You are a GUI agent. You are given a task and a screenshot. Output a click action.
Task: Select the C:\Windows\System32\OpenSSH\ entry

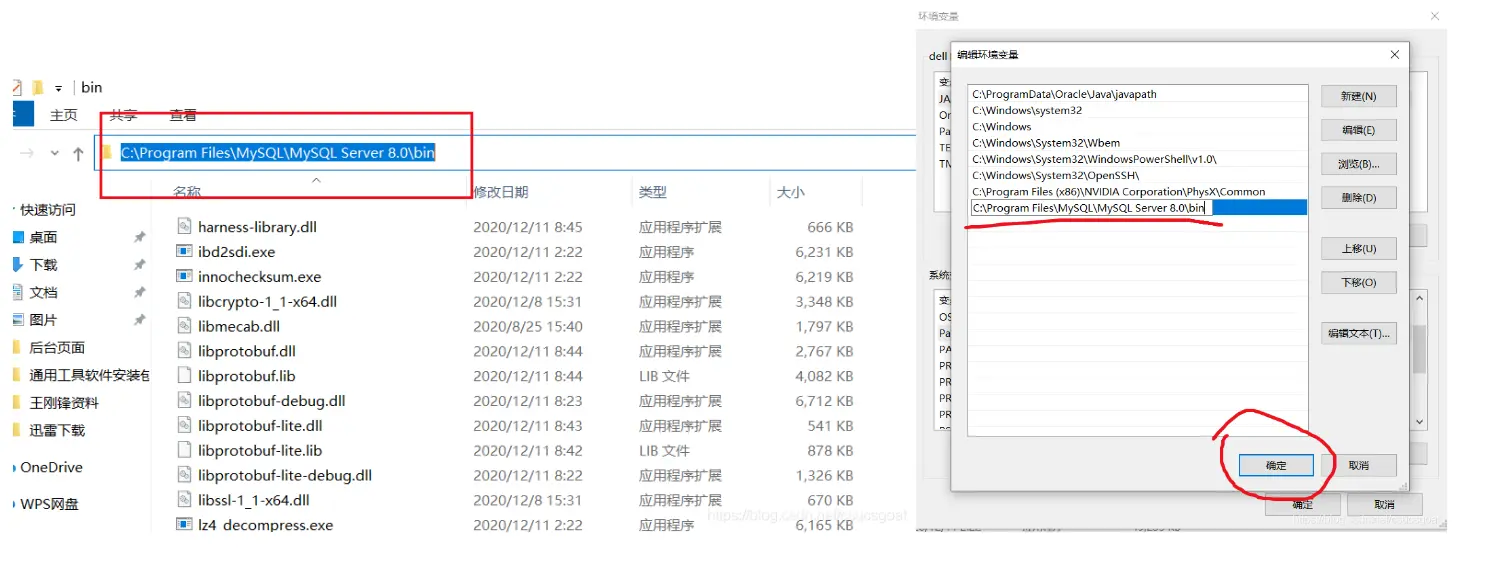pyautogui.click(x=1138, y=175)
